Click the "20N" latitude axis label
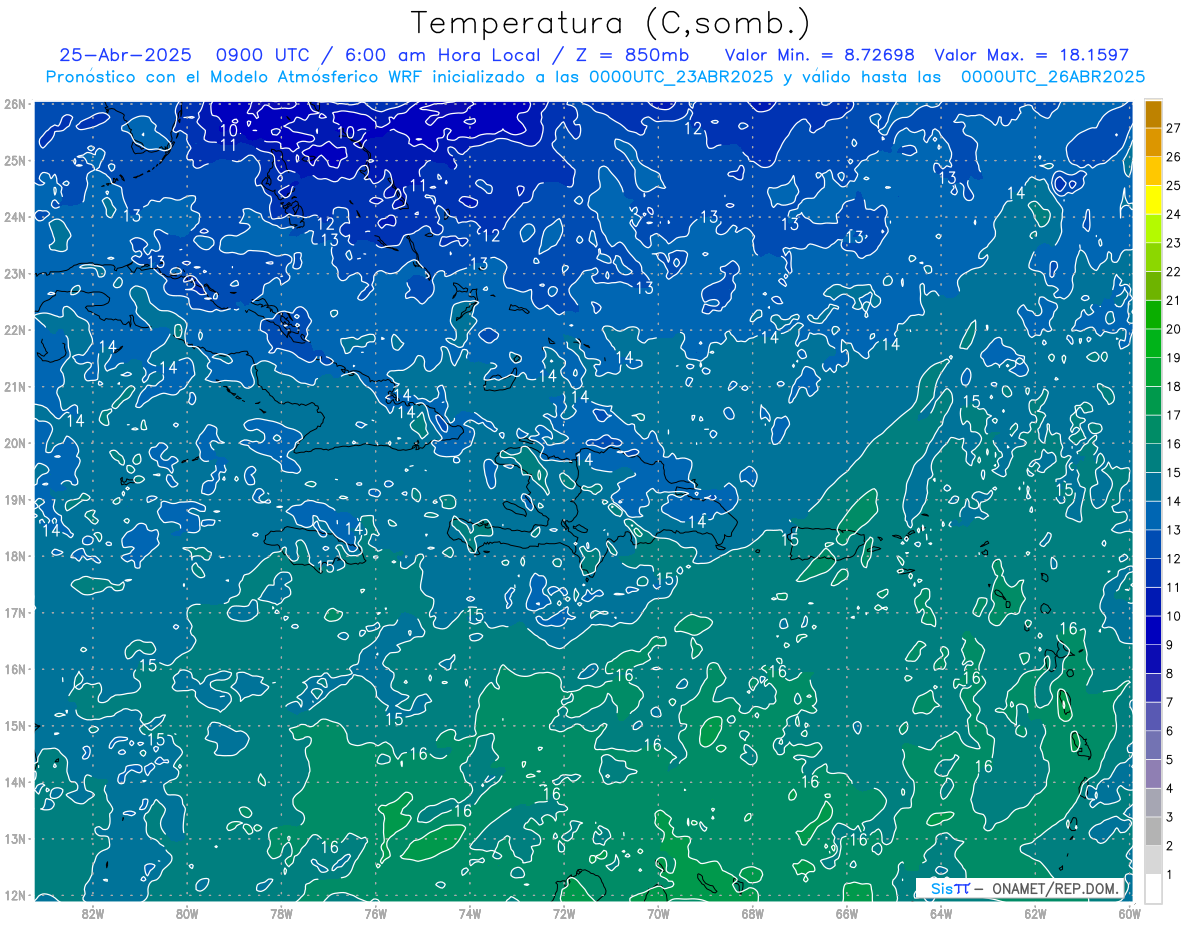1200x927 pixels. (15, 443)
